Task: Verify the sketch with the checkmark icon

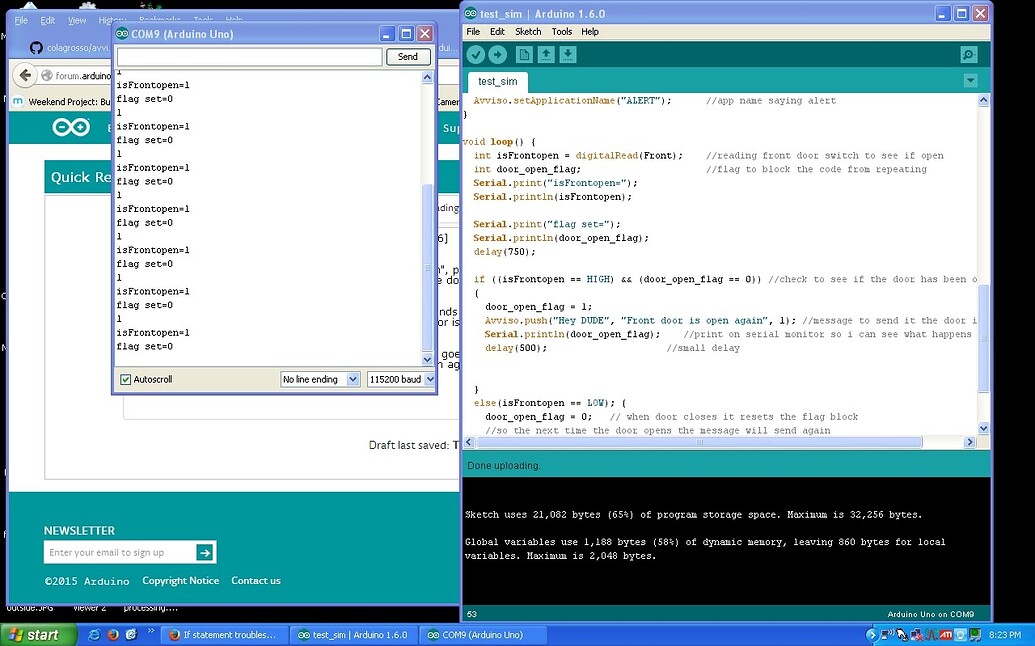Action: point(475,55)
